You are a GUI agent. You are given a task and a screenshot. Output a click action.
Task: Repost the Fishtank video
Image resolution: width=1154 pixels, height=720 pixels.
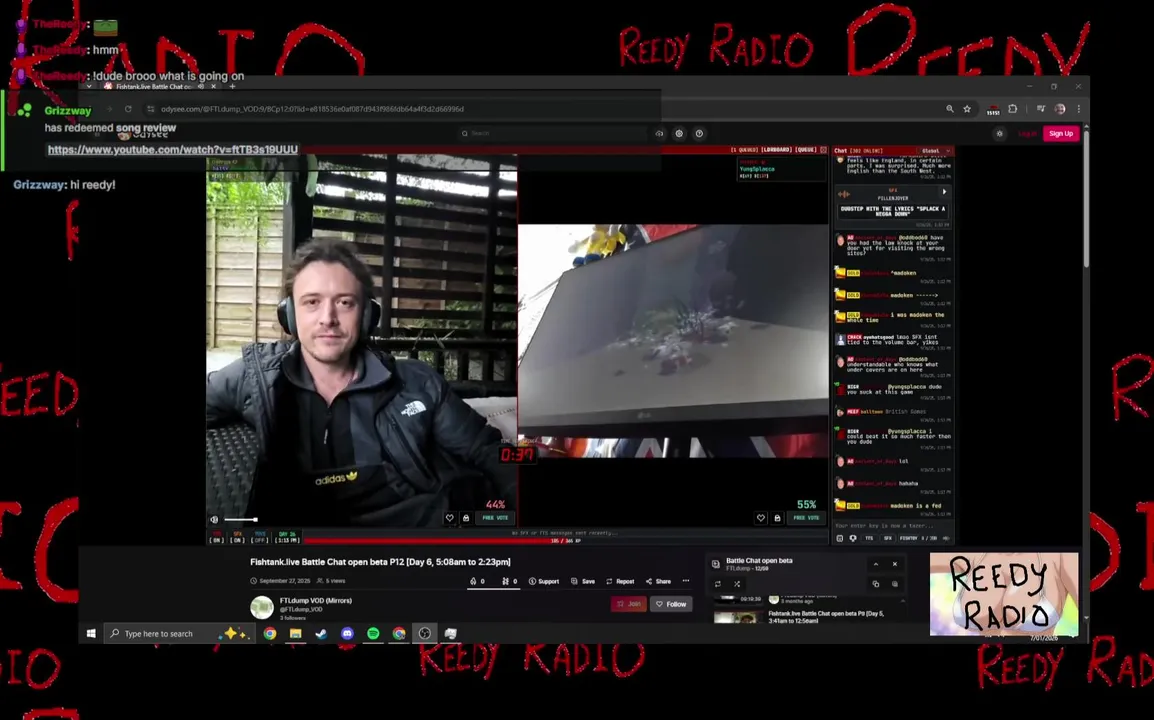(x=620, y=581)
